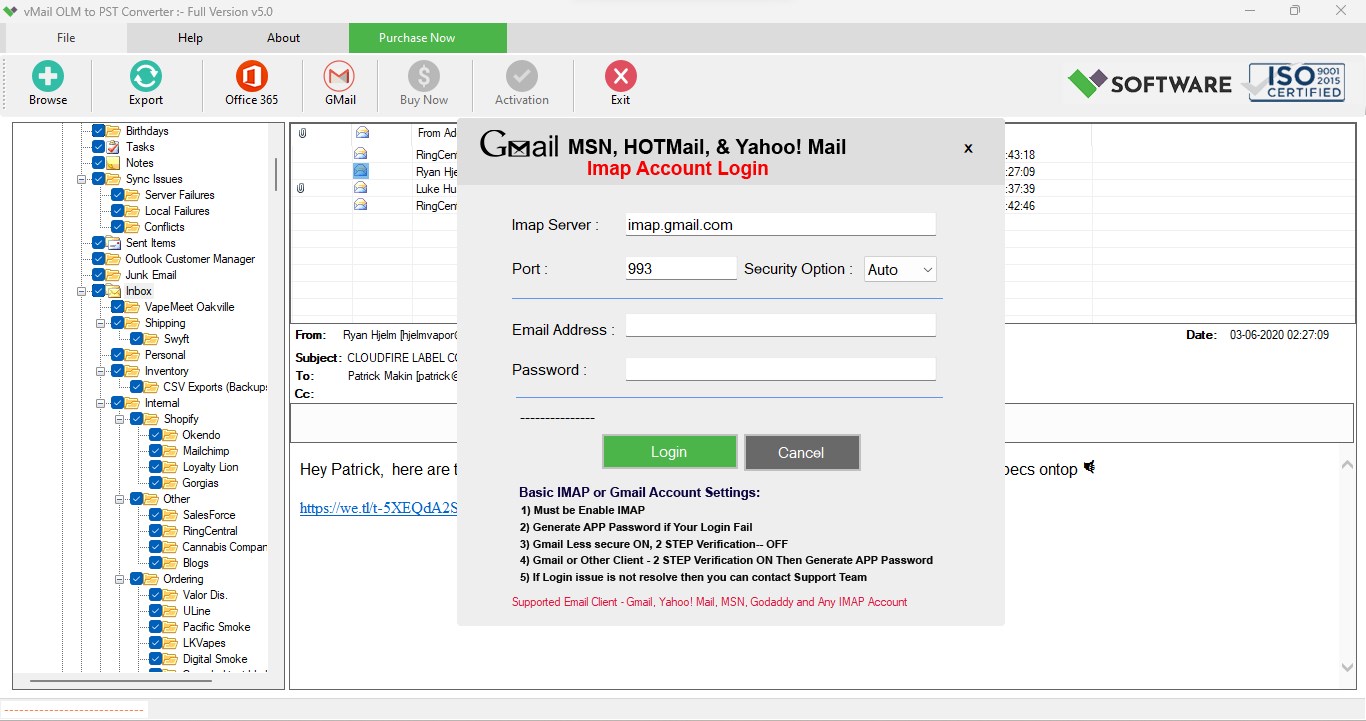Viewport: 1366px width, 721px height.
Task: Collapse the Ordering tree node
Action: tap(120, 579)
